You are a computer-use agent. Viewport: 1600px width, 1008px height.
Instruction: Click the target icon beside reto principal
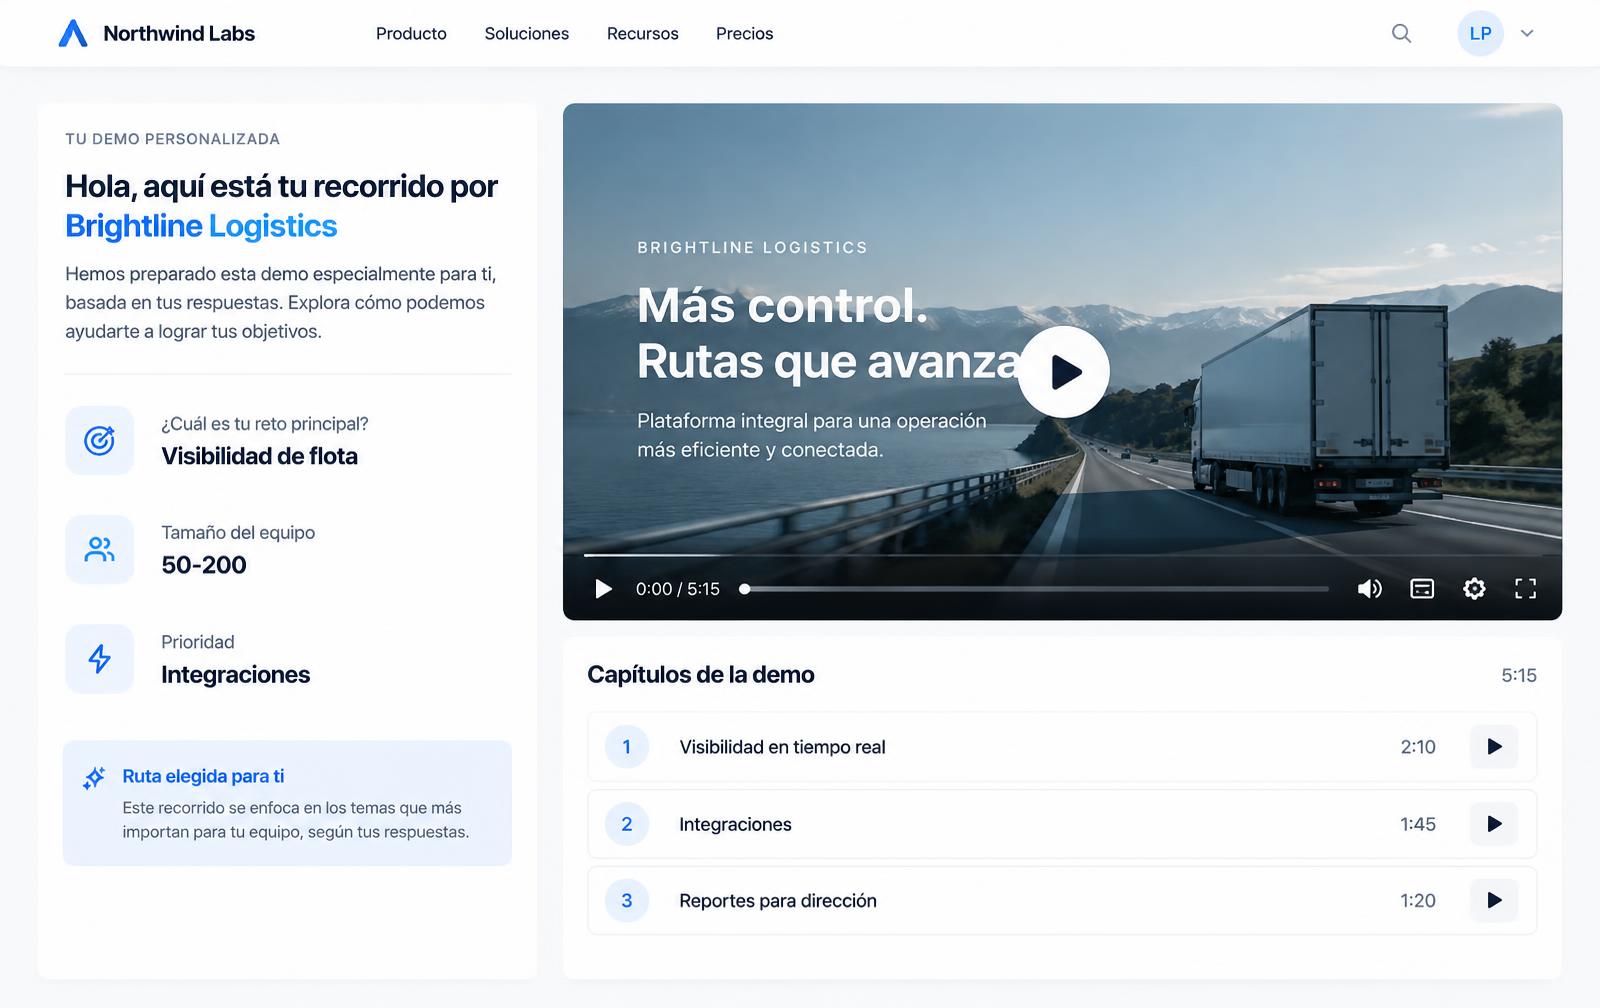click(100, 440)
